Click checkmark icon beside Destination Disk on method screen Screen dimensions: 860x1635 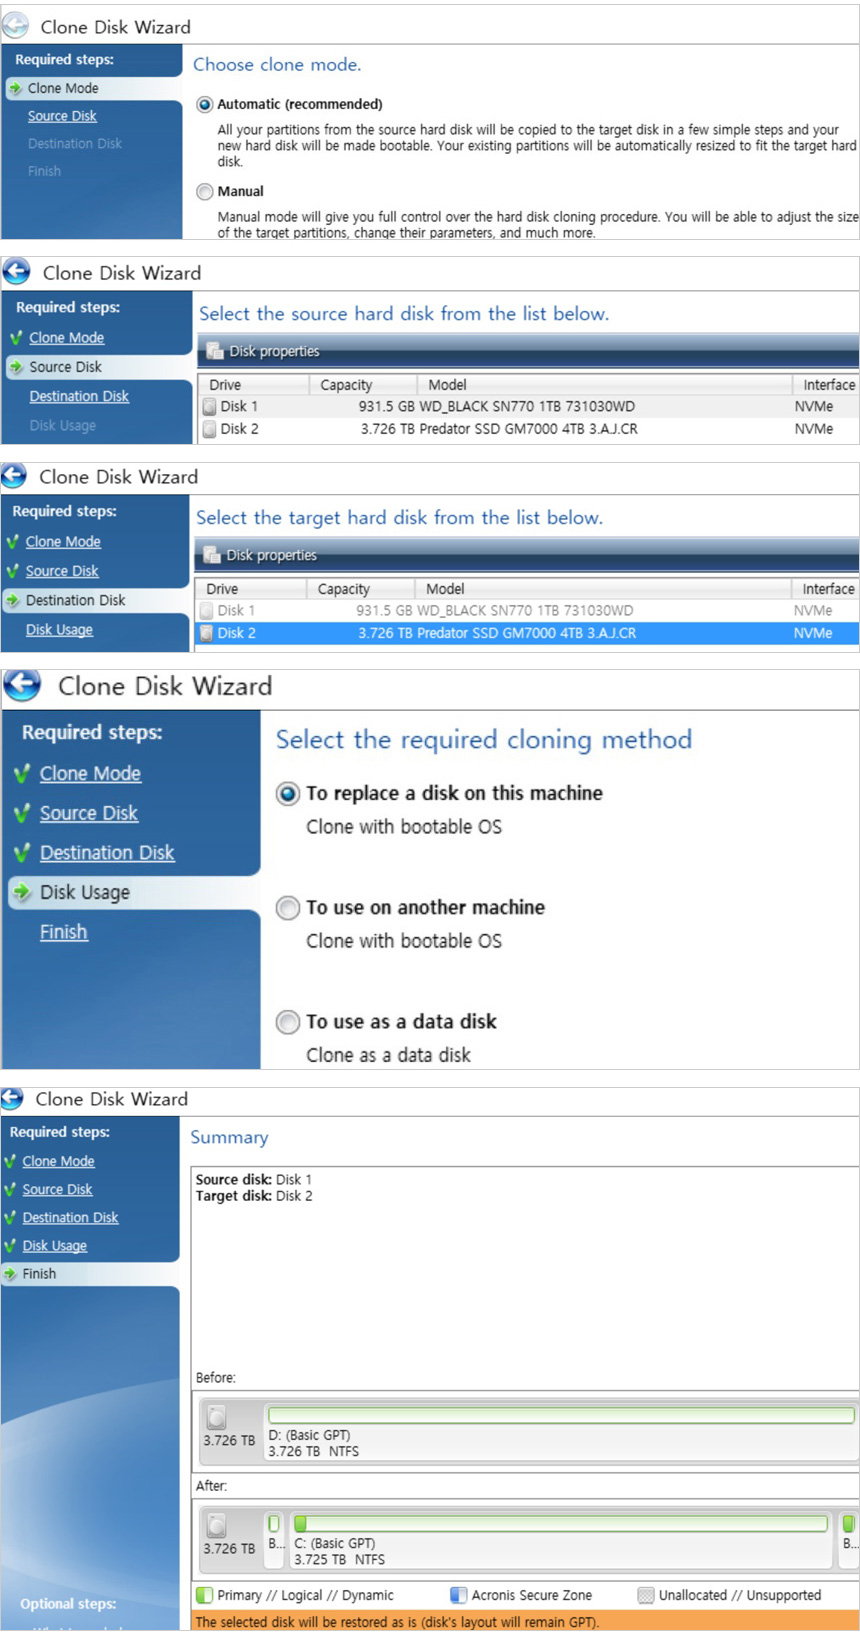click(x=22, y=853)
